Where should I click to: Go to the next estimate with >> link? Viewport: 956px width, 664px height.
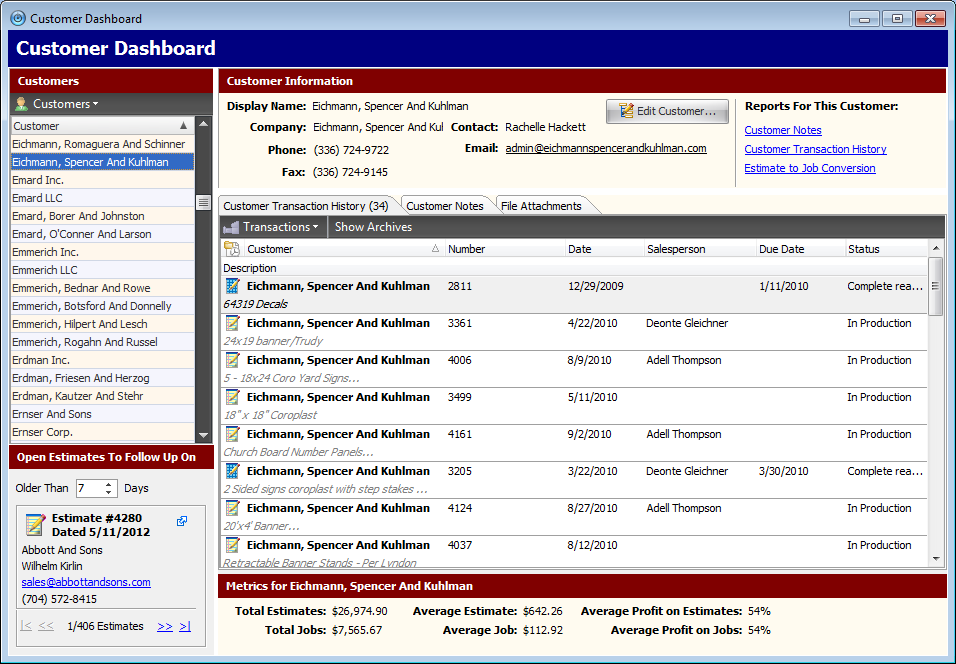pos(164,626)
